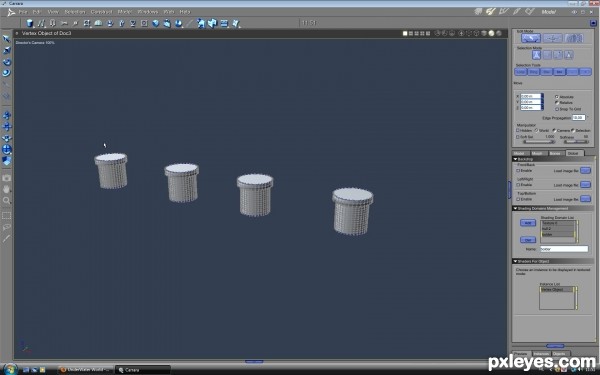Click the shading domain Name input field

point(564,249)
